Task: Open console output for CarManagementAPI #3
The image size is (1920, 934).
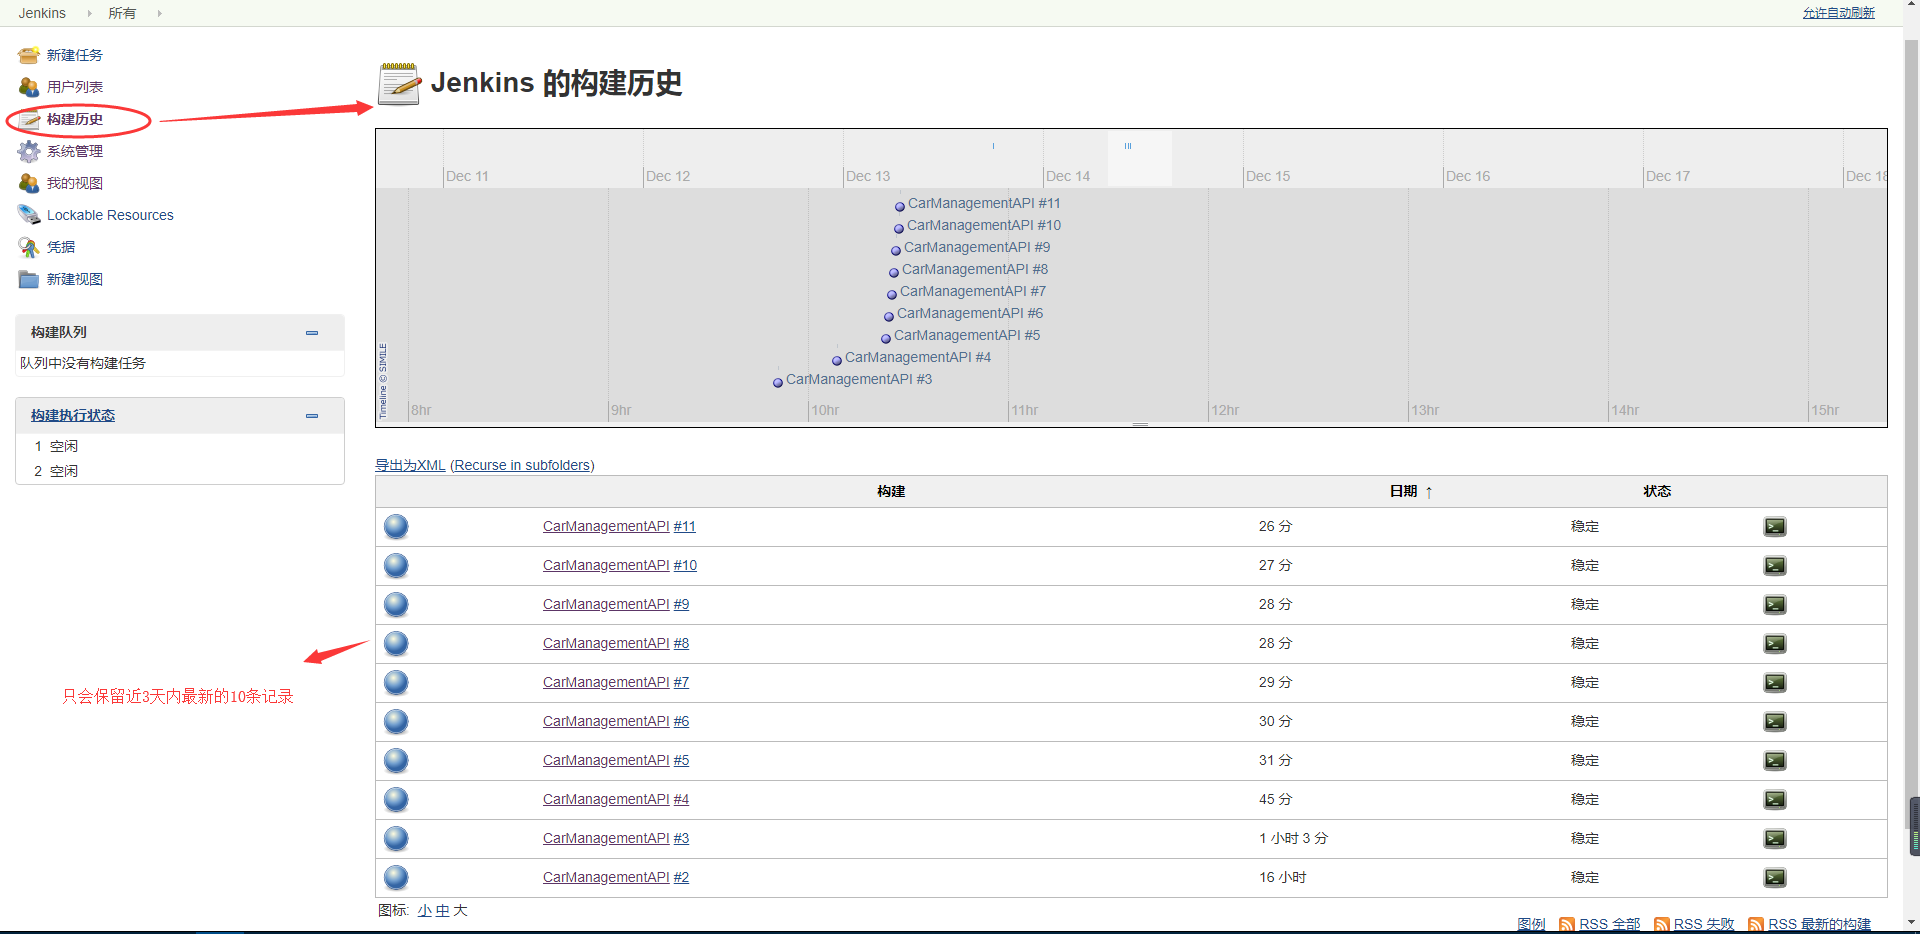Action: [1775, 839]
